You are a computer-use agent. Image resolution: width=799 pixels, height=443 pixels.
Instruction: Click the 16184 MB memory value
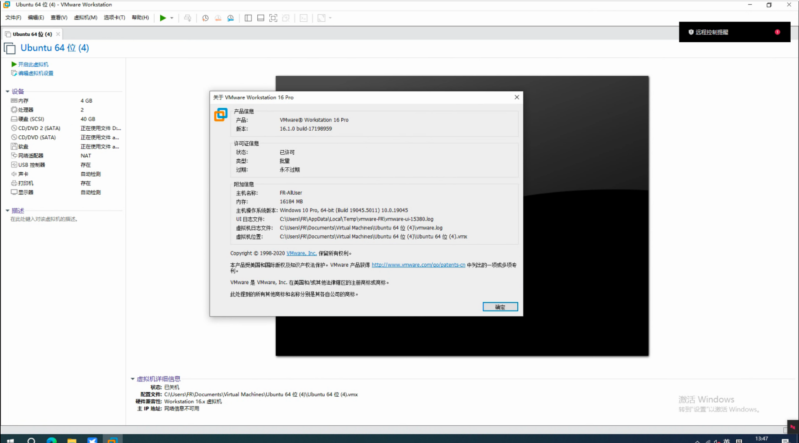point(291,202)
